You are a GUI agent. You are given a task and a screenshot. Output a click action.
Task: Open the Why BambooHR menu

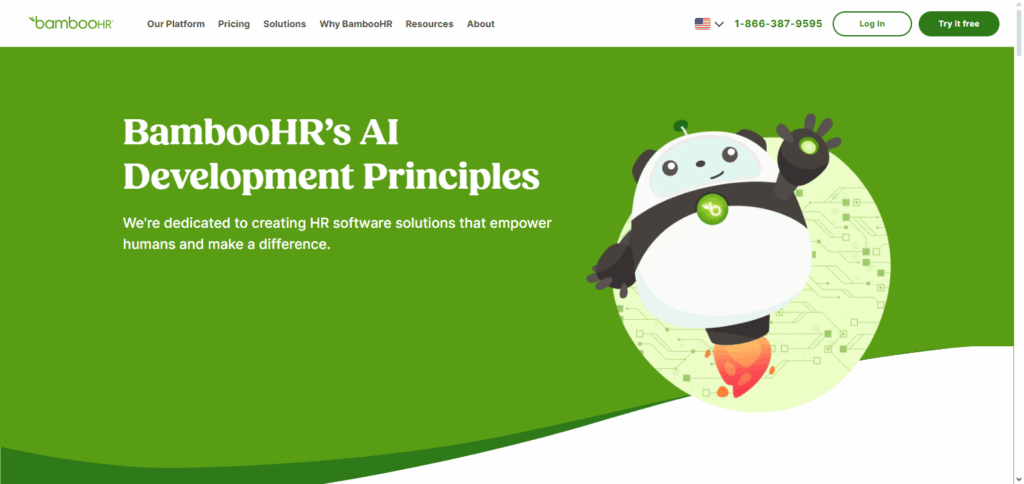(356, 24)
